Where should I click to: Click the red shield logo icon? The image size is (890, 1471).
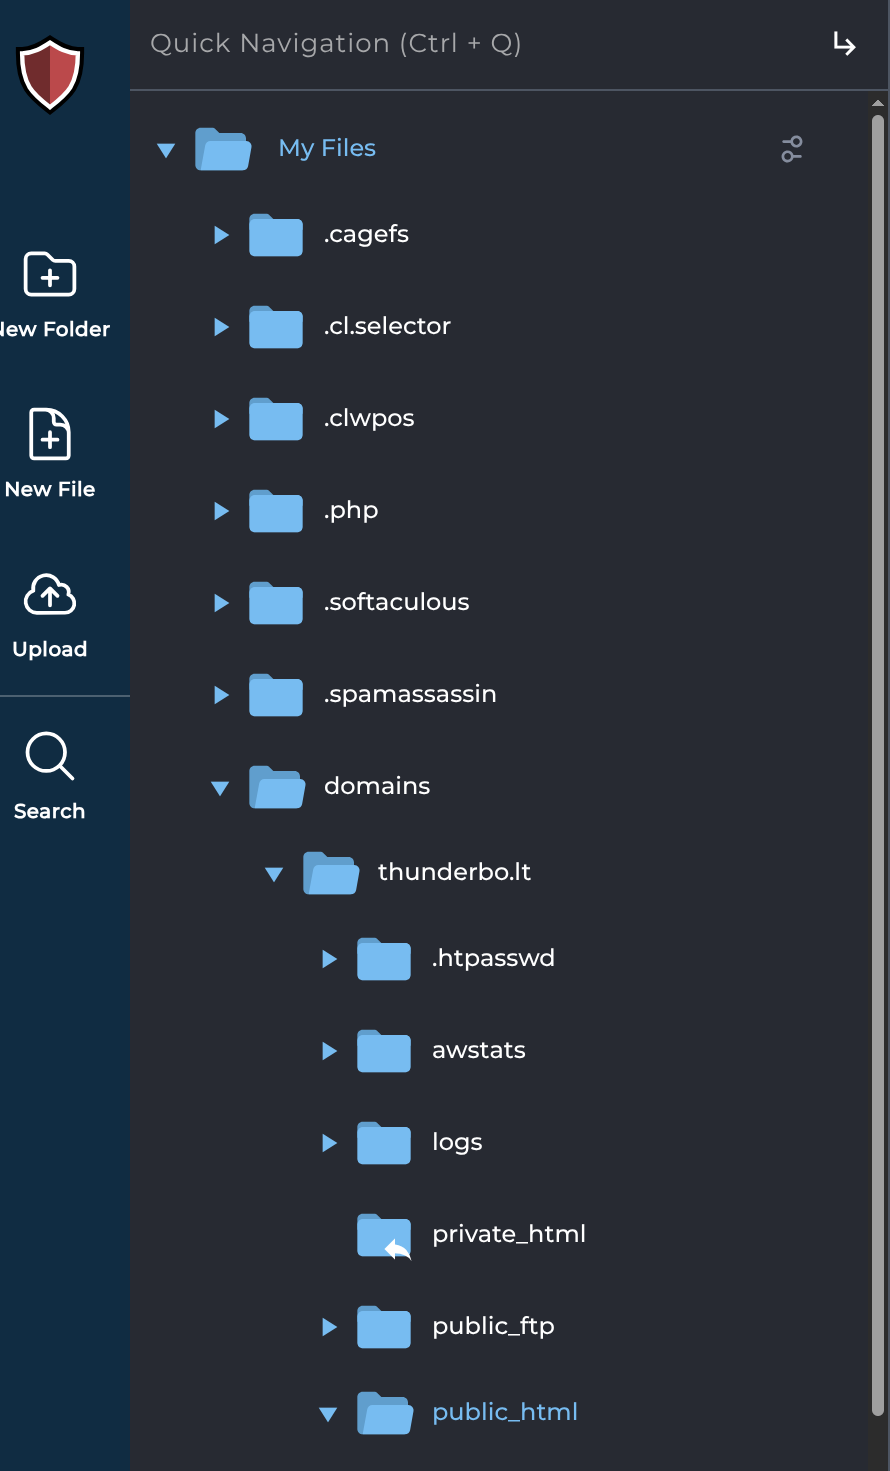click(49, 75)
